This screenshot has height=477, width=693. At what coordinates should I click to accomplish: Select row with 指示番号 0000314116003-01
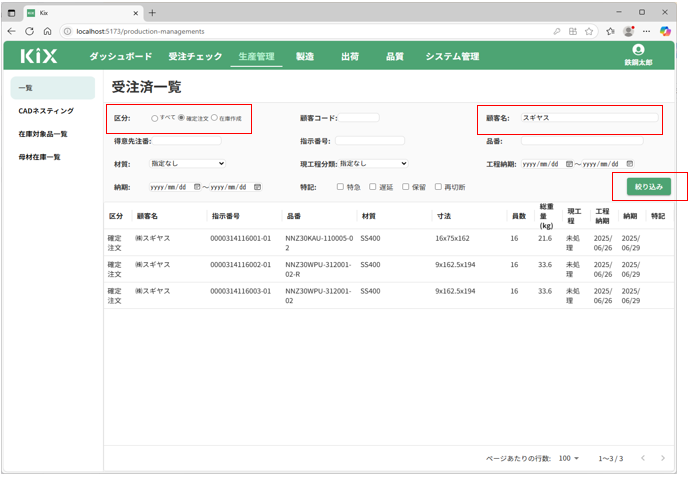[389, 296]
